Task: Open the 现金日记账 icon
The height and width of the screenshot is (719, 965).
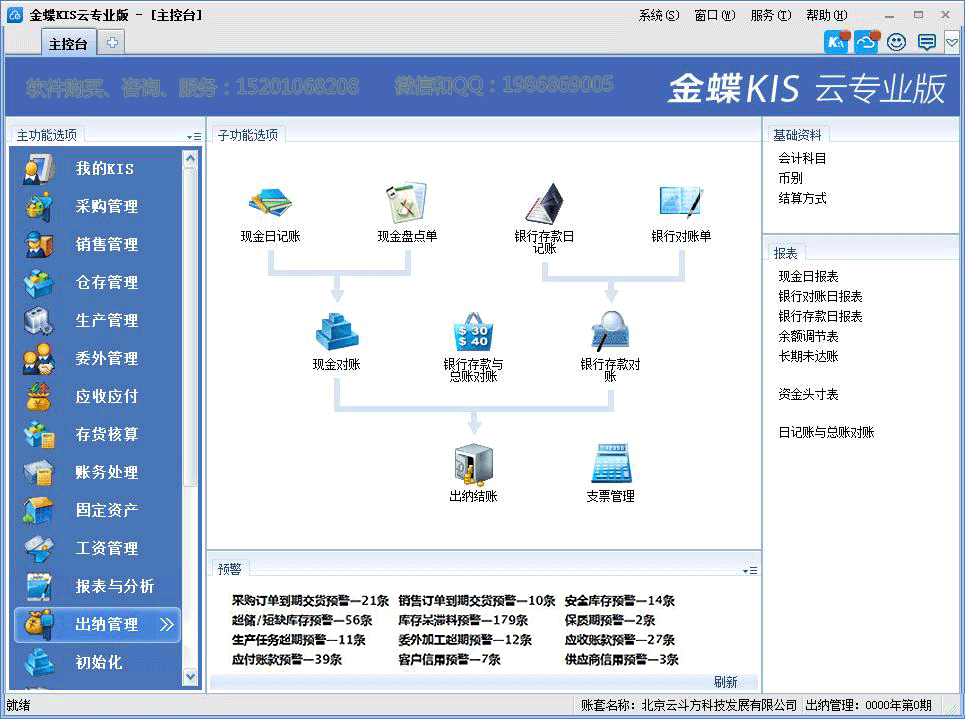Action: 270,203
